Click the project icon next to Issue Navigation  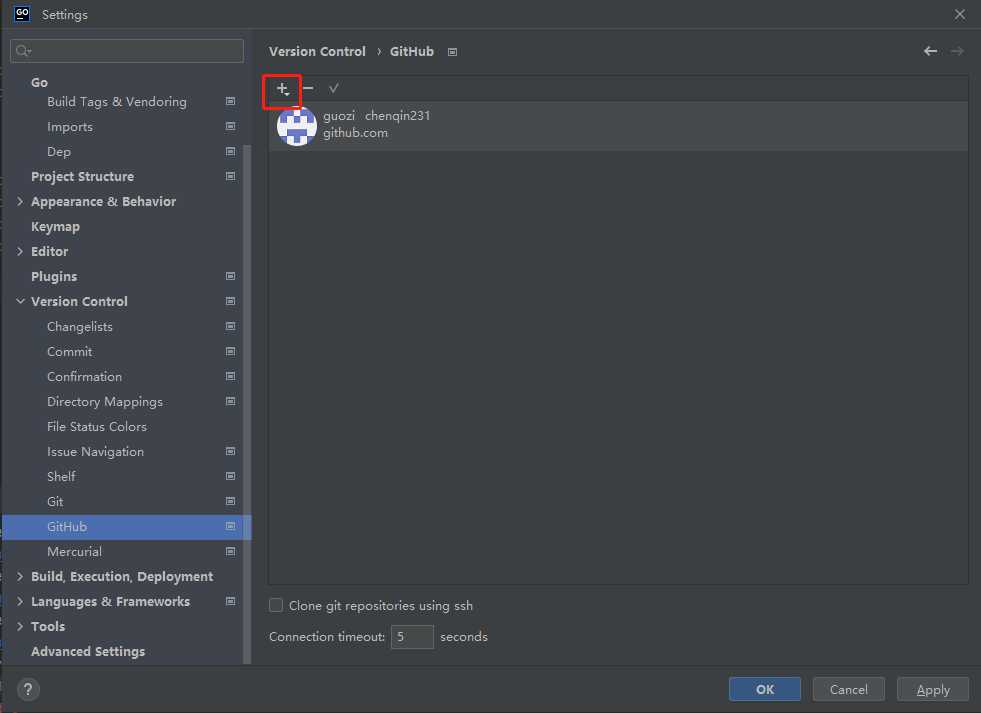(x=230, y=451)
